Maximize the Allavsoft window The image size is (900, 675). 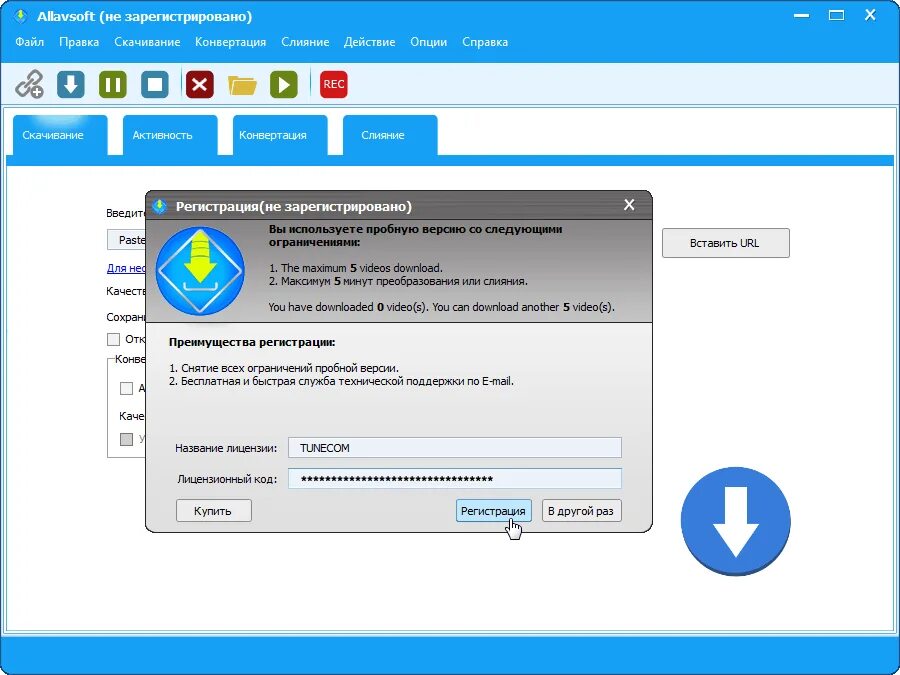pyautogui.click(x=836, y=15)
